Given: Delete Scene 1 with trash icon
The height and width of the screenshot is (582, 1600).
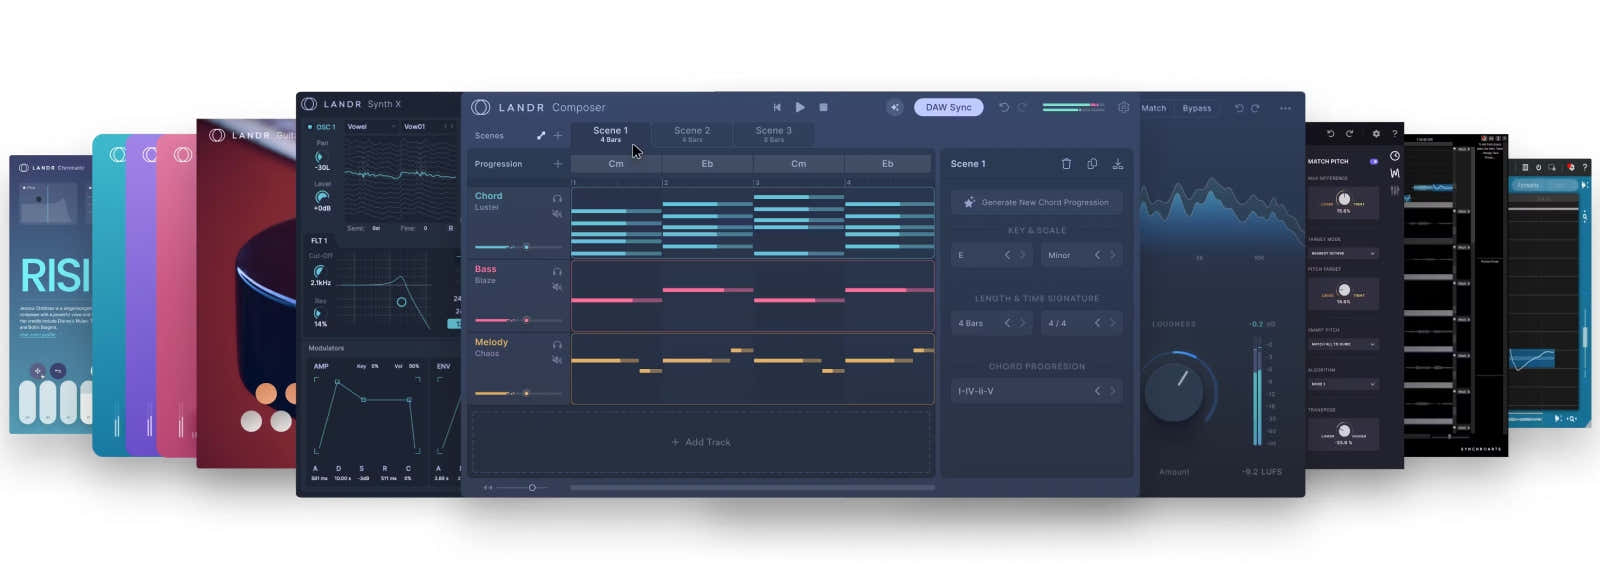Looking at the screenshot, I should [1066, 163].
